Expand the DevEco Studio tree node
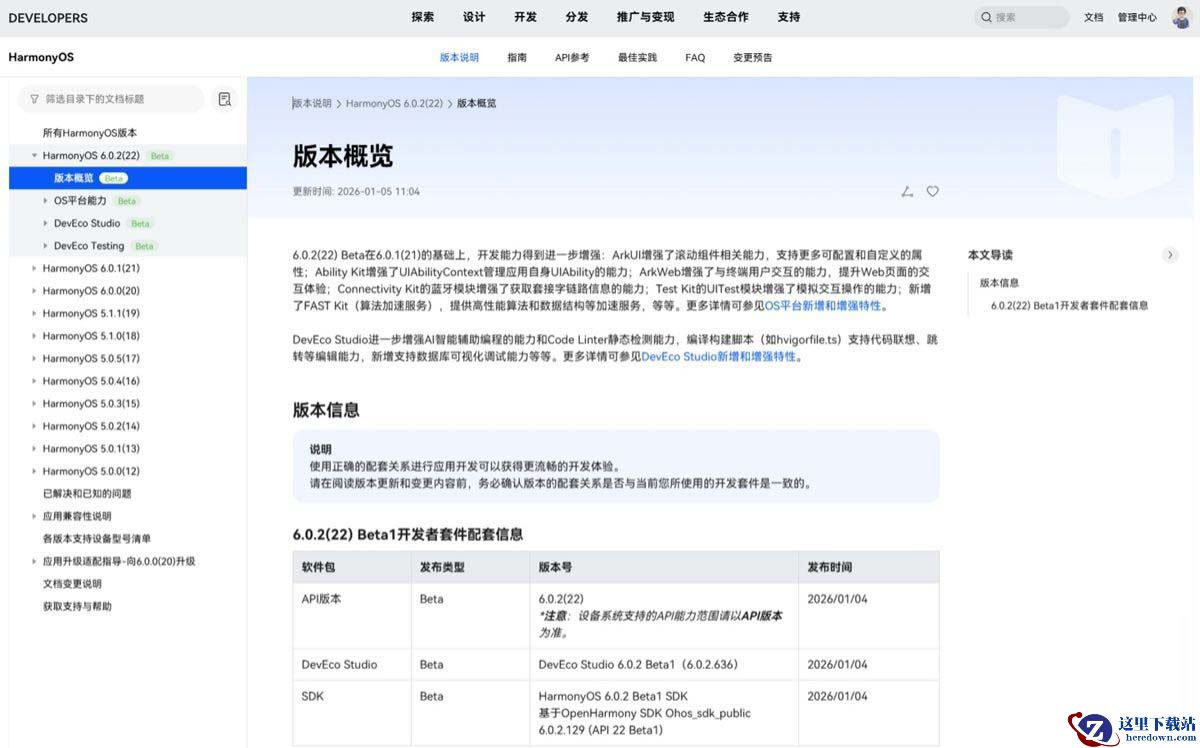1200x748 pixels. coord(45,223)
